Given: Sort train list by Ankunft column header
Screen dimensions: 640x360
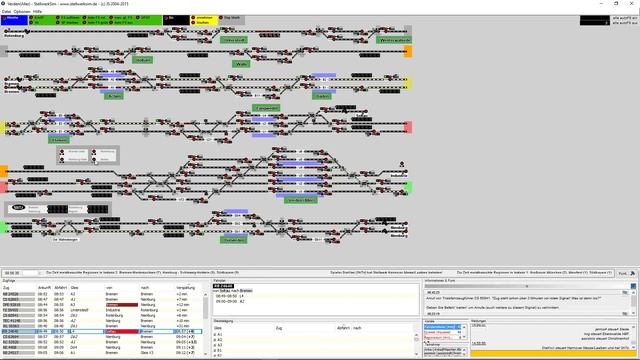Looking at the screenshot, I should [44, 288].
